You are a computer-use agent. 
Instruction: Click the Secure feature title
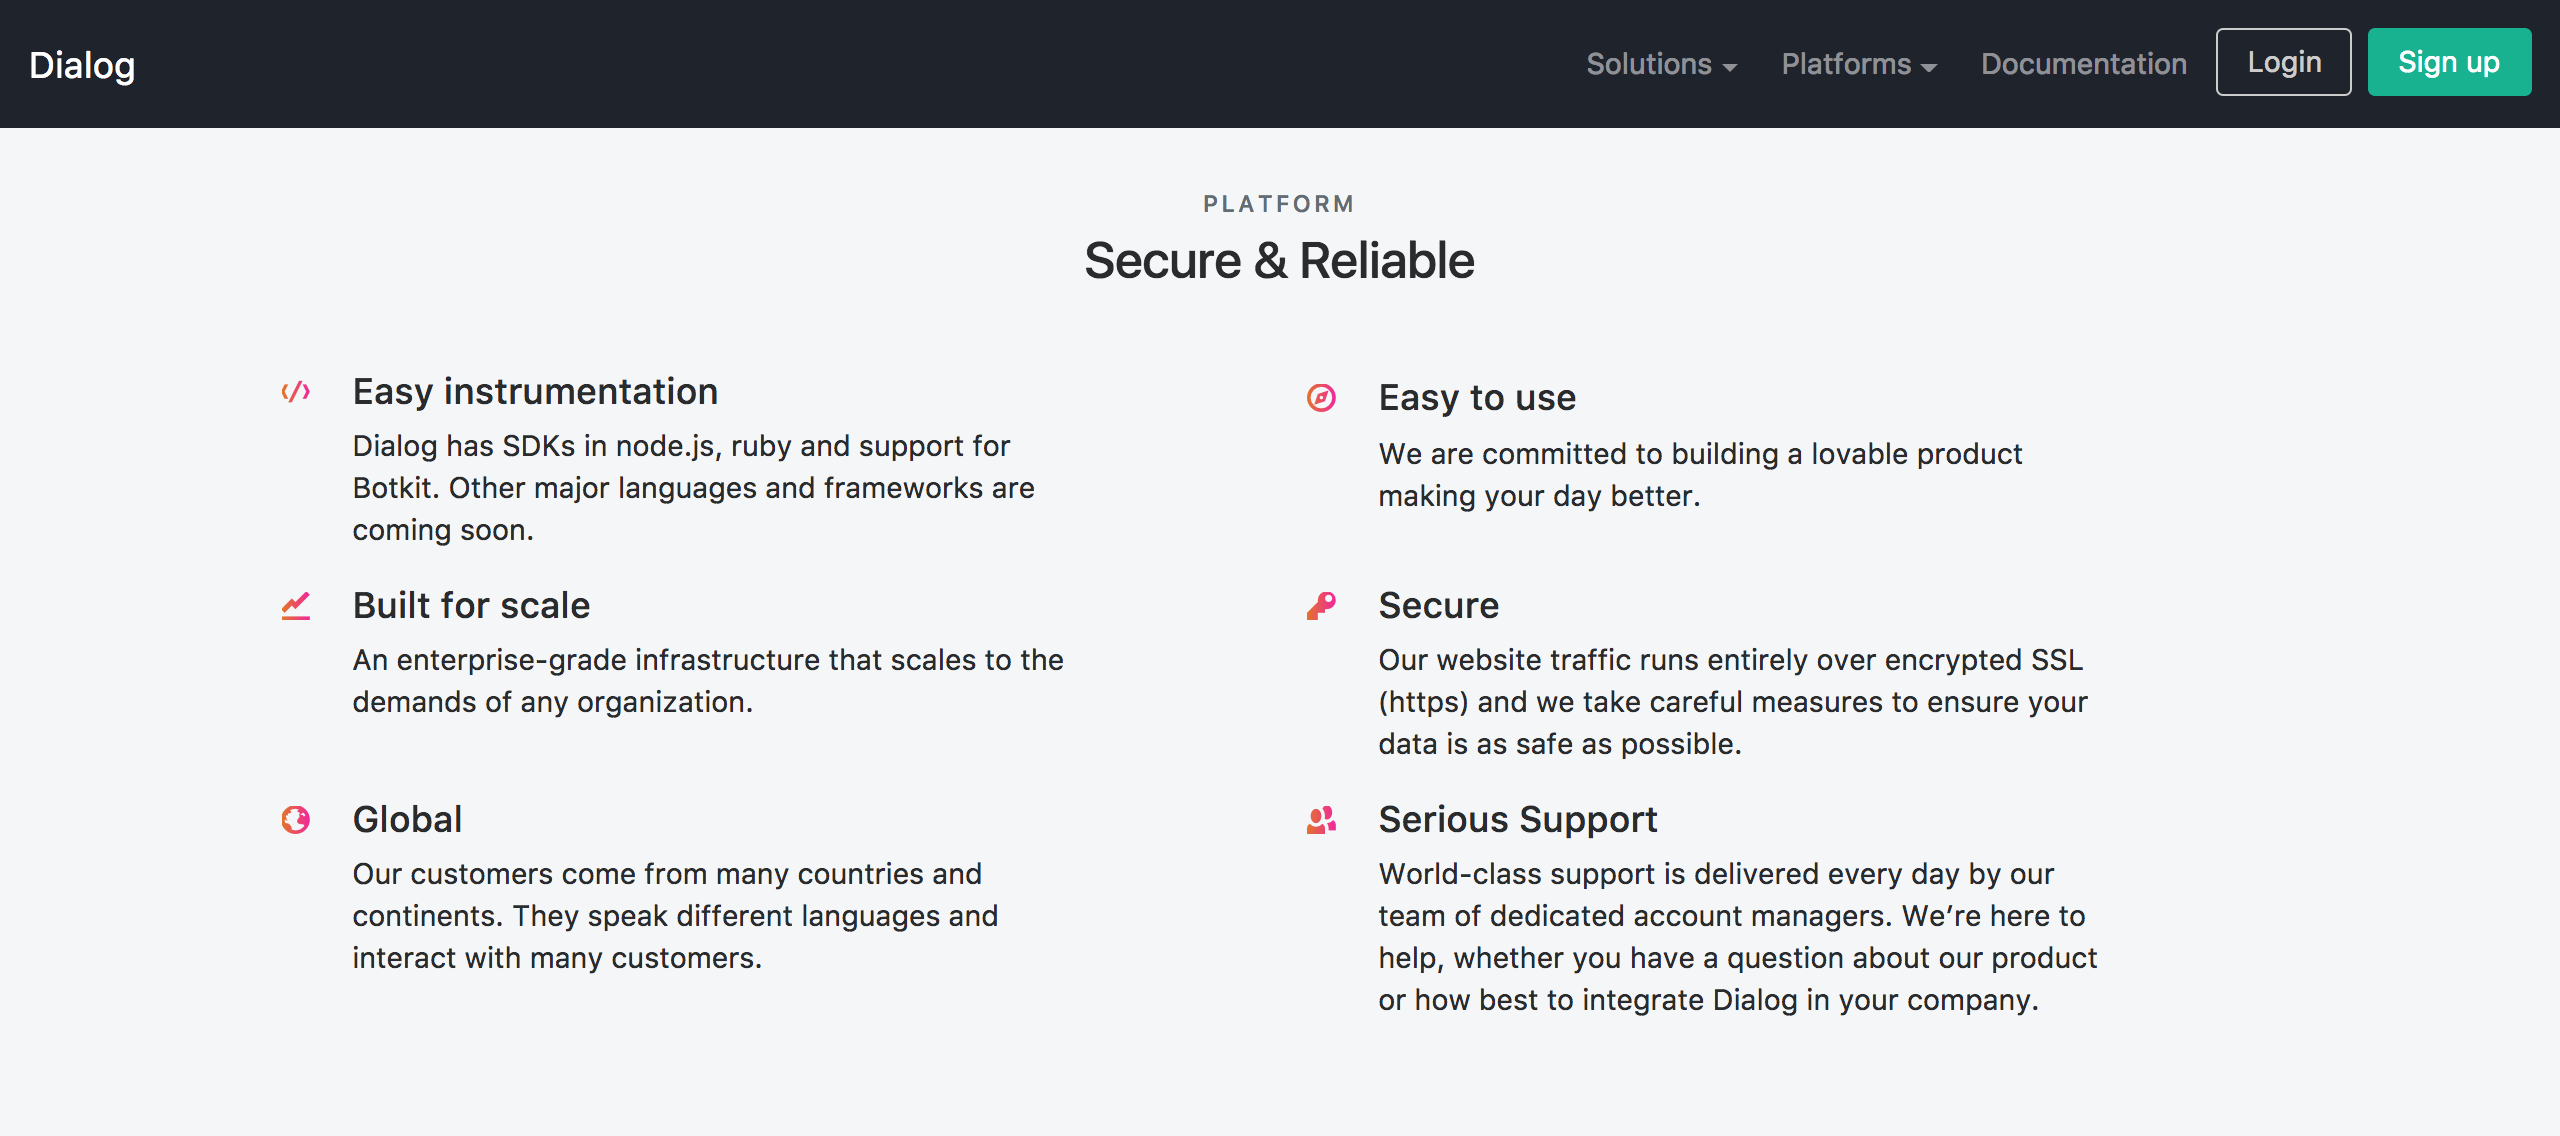[x=1438, y=605]
